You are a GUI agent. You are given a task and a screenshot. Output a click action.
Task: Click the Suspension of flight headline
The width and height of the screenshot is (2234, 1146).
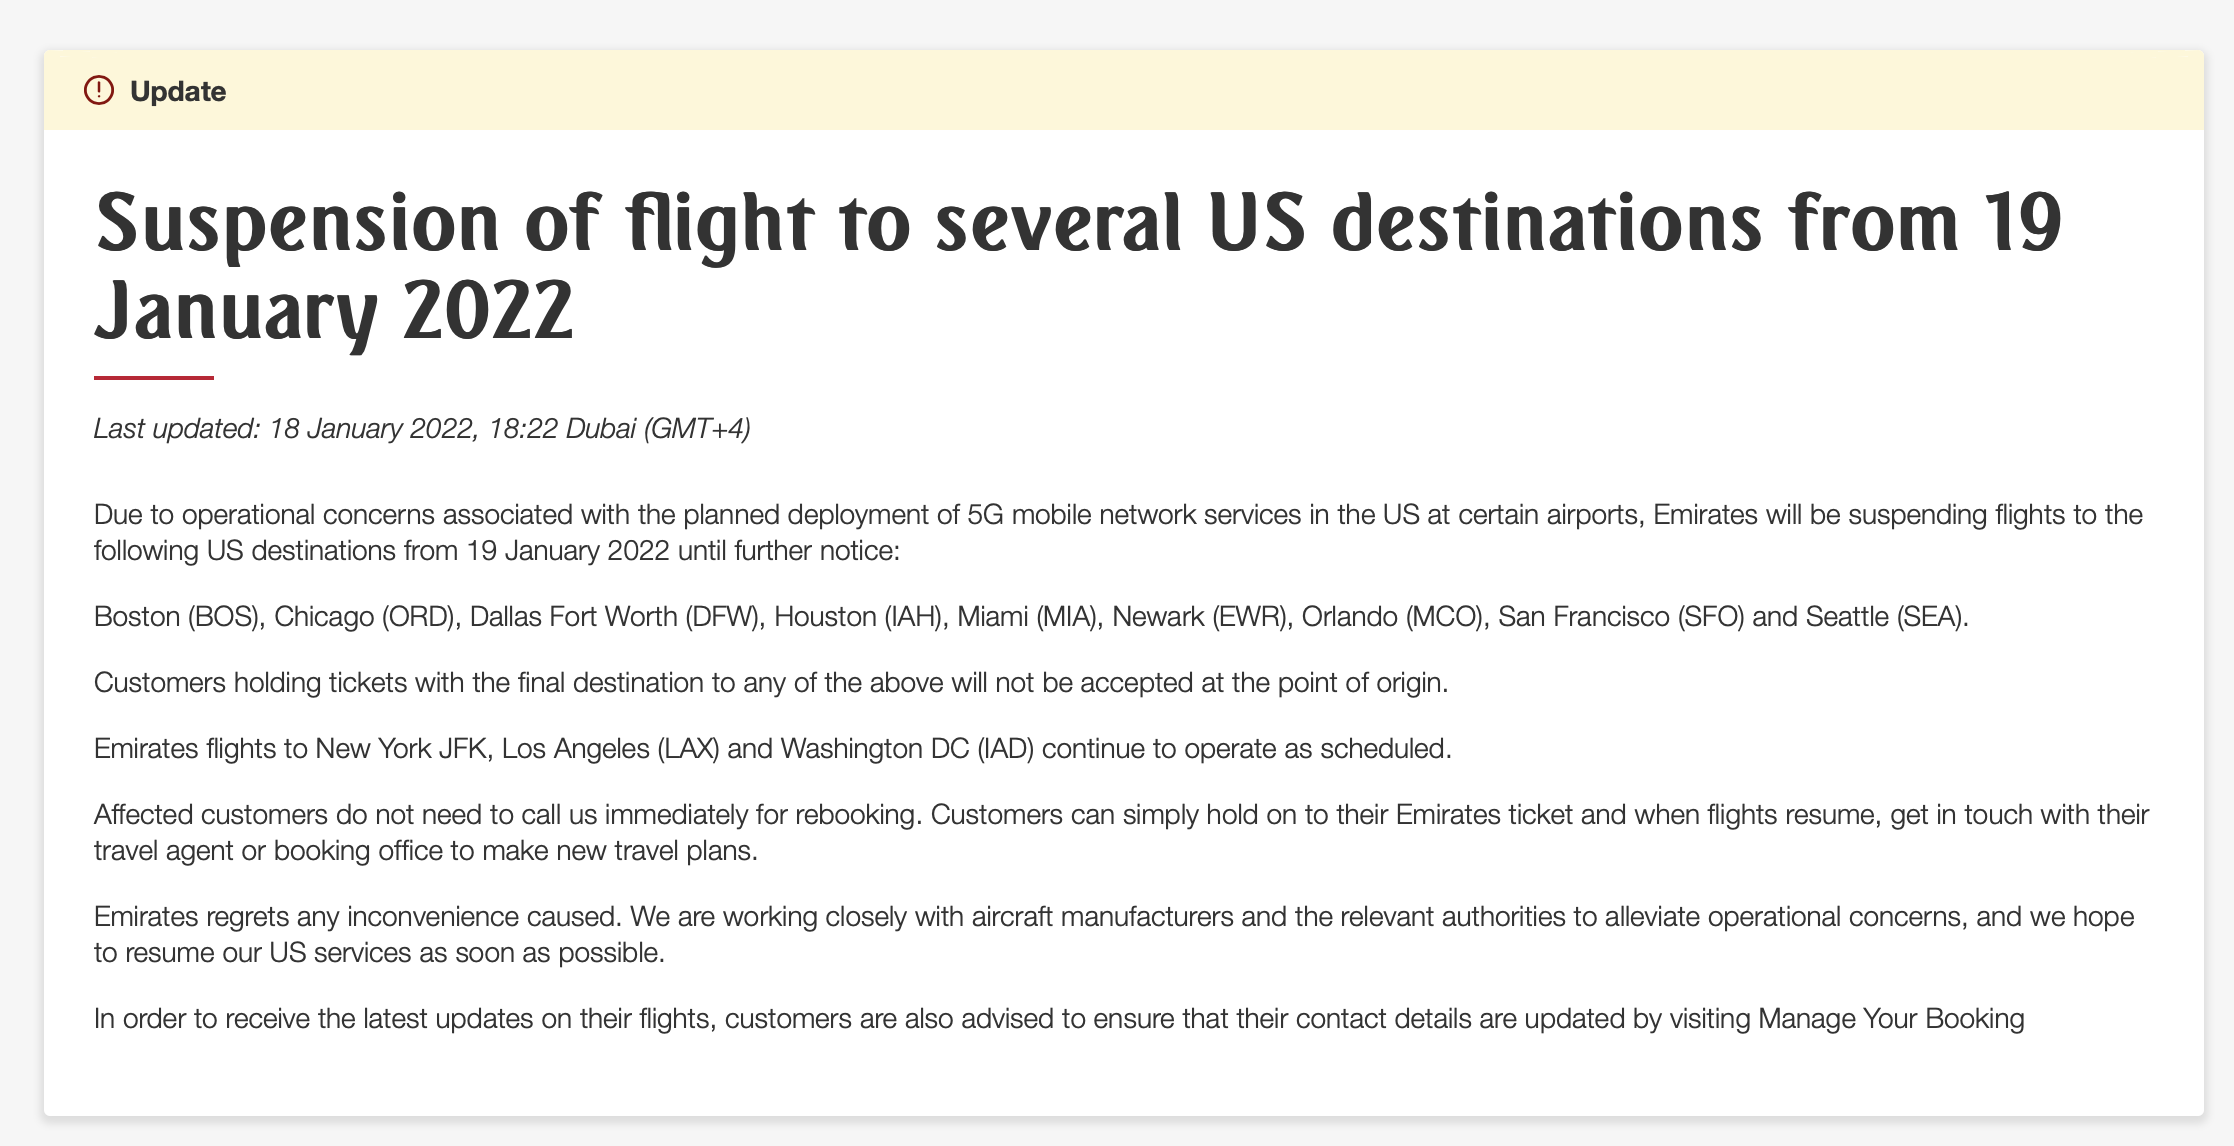click(1078, 266)
